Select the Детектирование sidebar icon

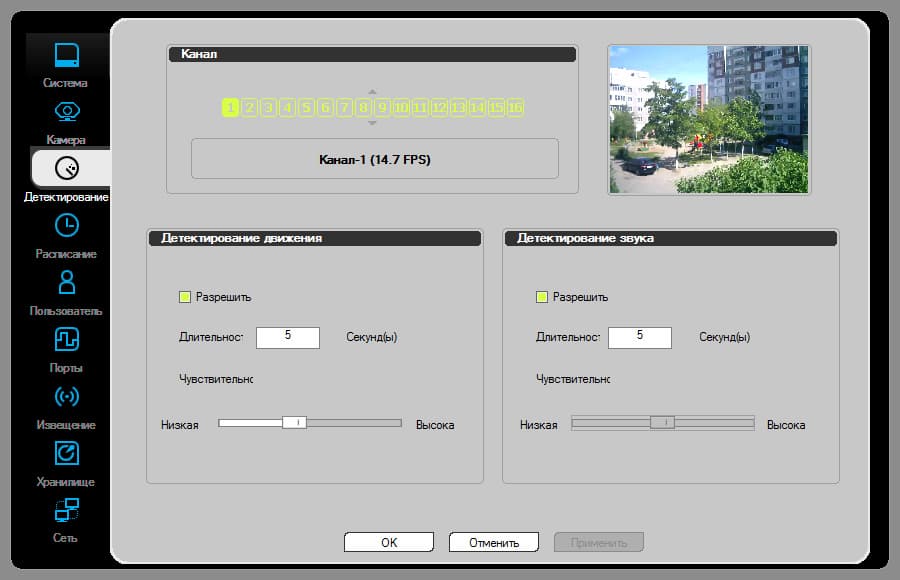[67, 168]
